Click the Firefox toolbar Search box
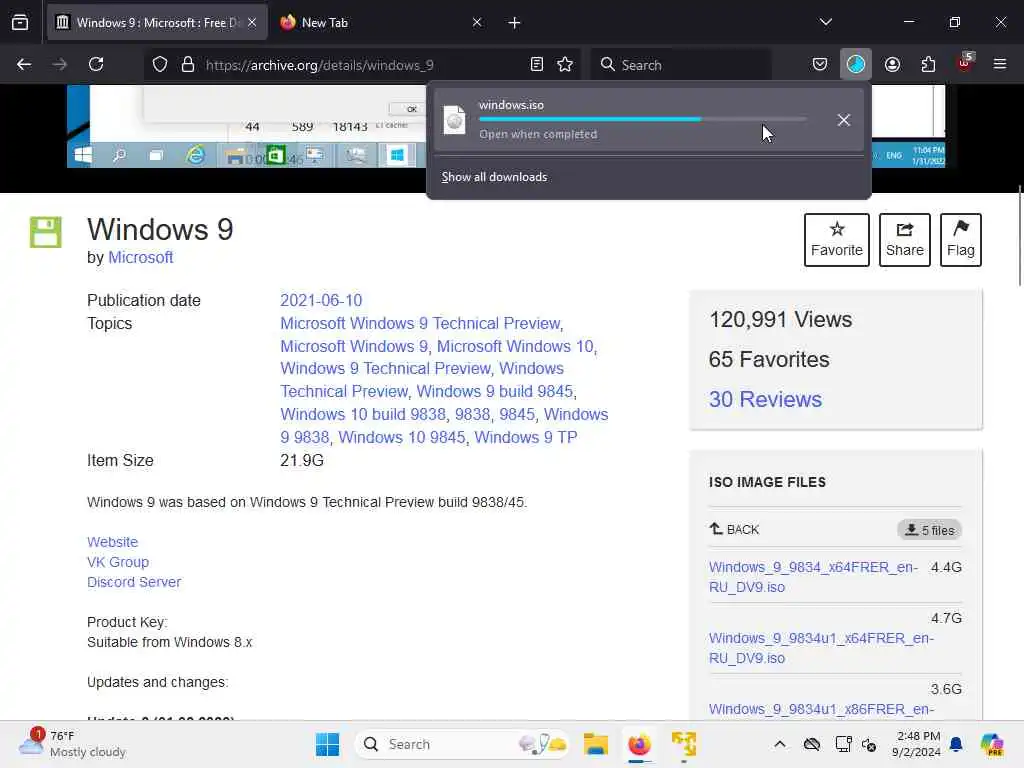The image size is (1024, 768). [682, 65]
